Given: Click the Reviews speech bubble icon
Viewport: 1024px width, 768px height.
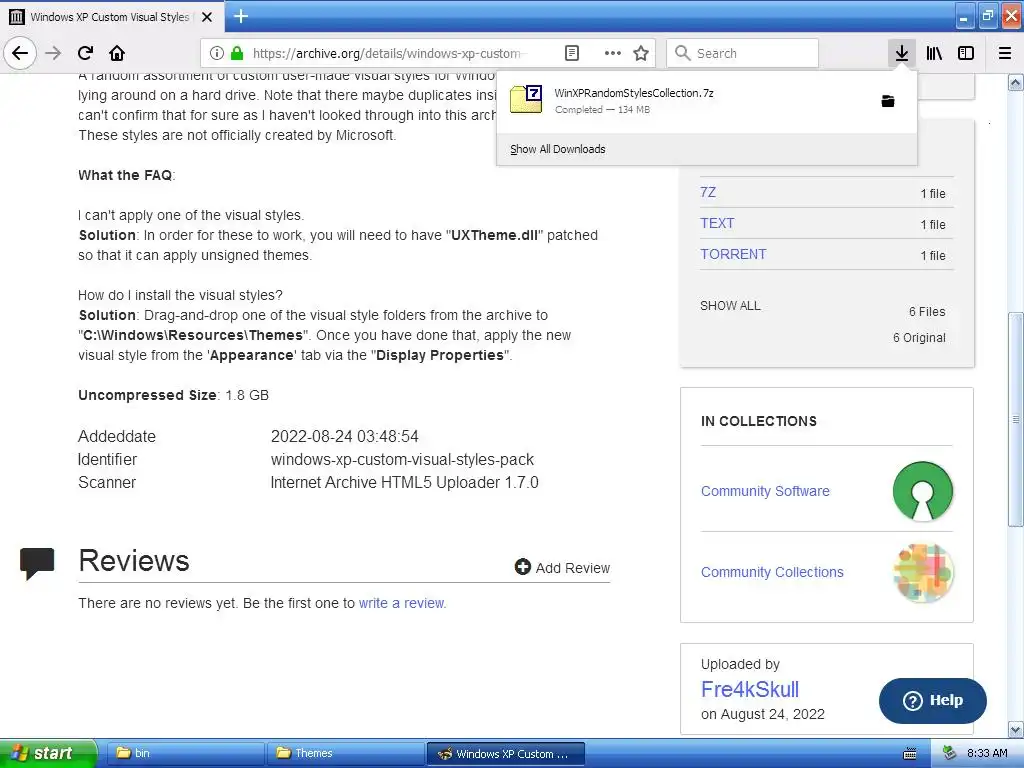Looking at the screenshot, I should 37,564.
